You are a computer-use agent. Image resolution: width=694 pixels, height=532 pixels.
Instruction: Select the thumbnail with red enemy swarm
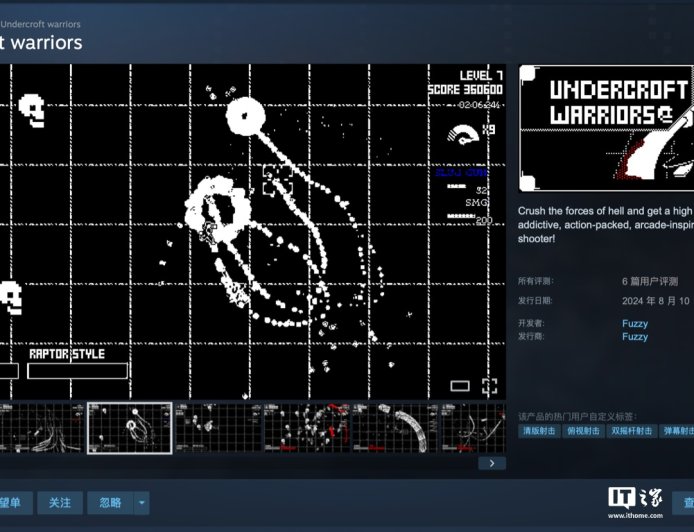pyautogui.click(x=307, y=428)
